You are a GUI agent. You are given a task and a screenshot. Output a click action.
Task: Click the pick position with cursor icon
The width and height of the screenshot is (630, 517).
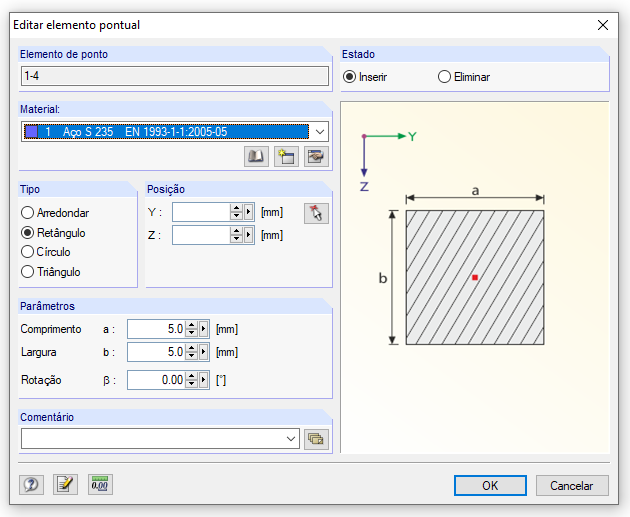click(x=316, y=213)
